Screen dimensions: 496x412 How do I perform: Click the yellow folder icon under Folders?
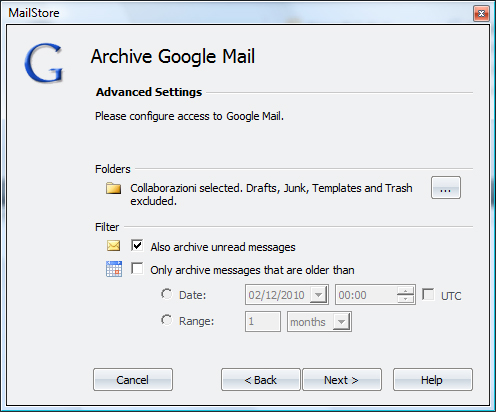[x=113, y=188]
